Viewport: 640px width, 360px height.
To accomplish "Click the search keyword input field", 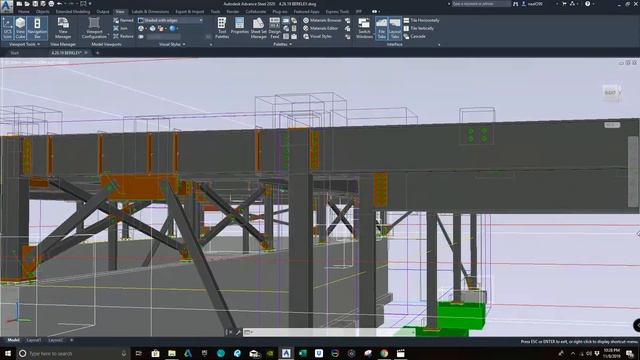I will [x=481, y=4].
